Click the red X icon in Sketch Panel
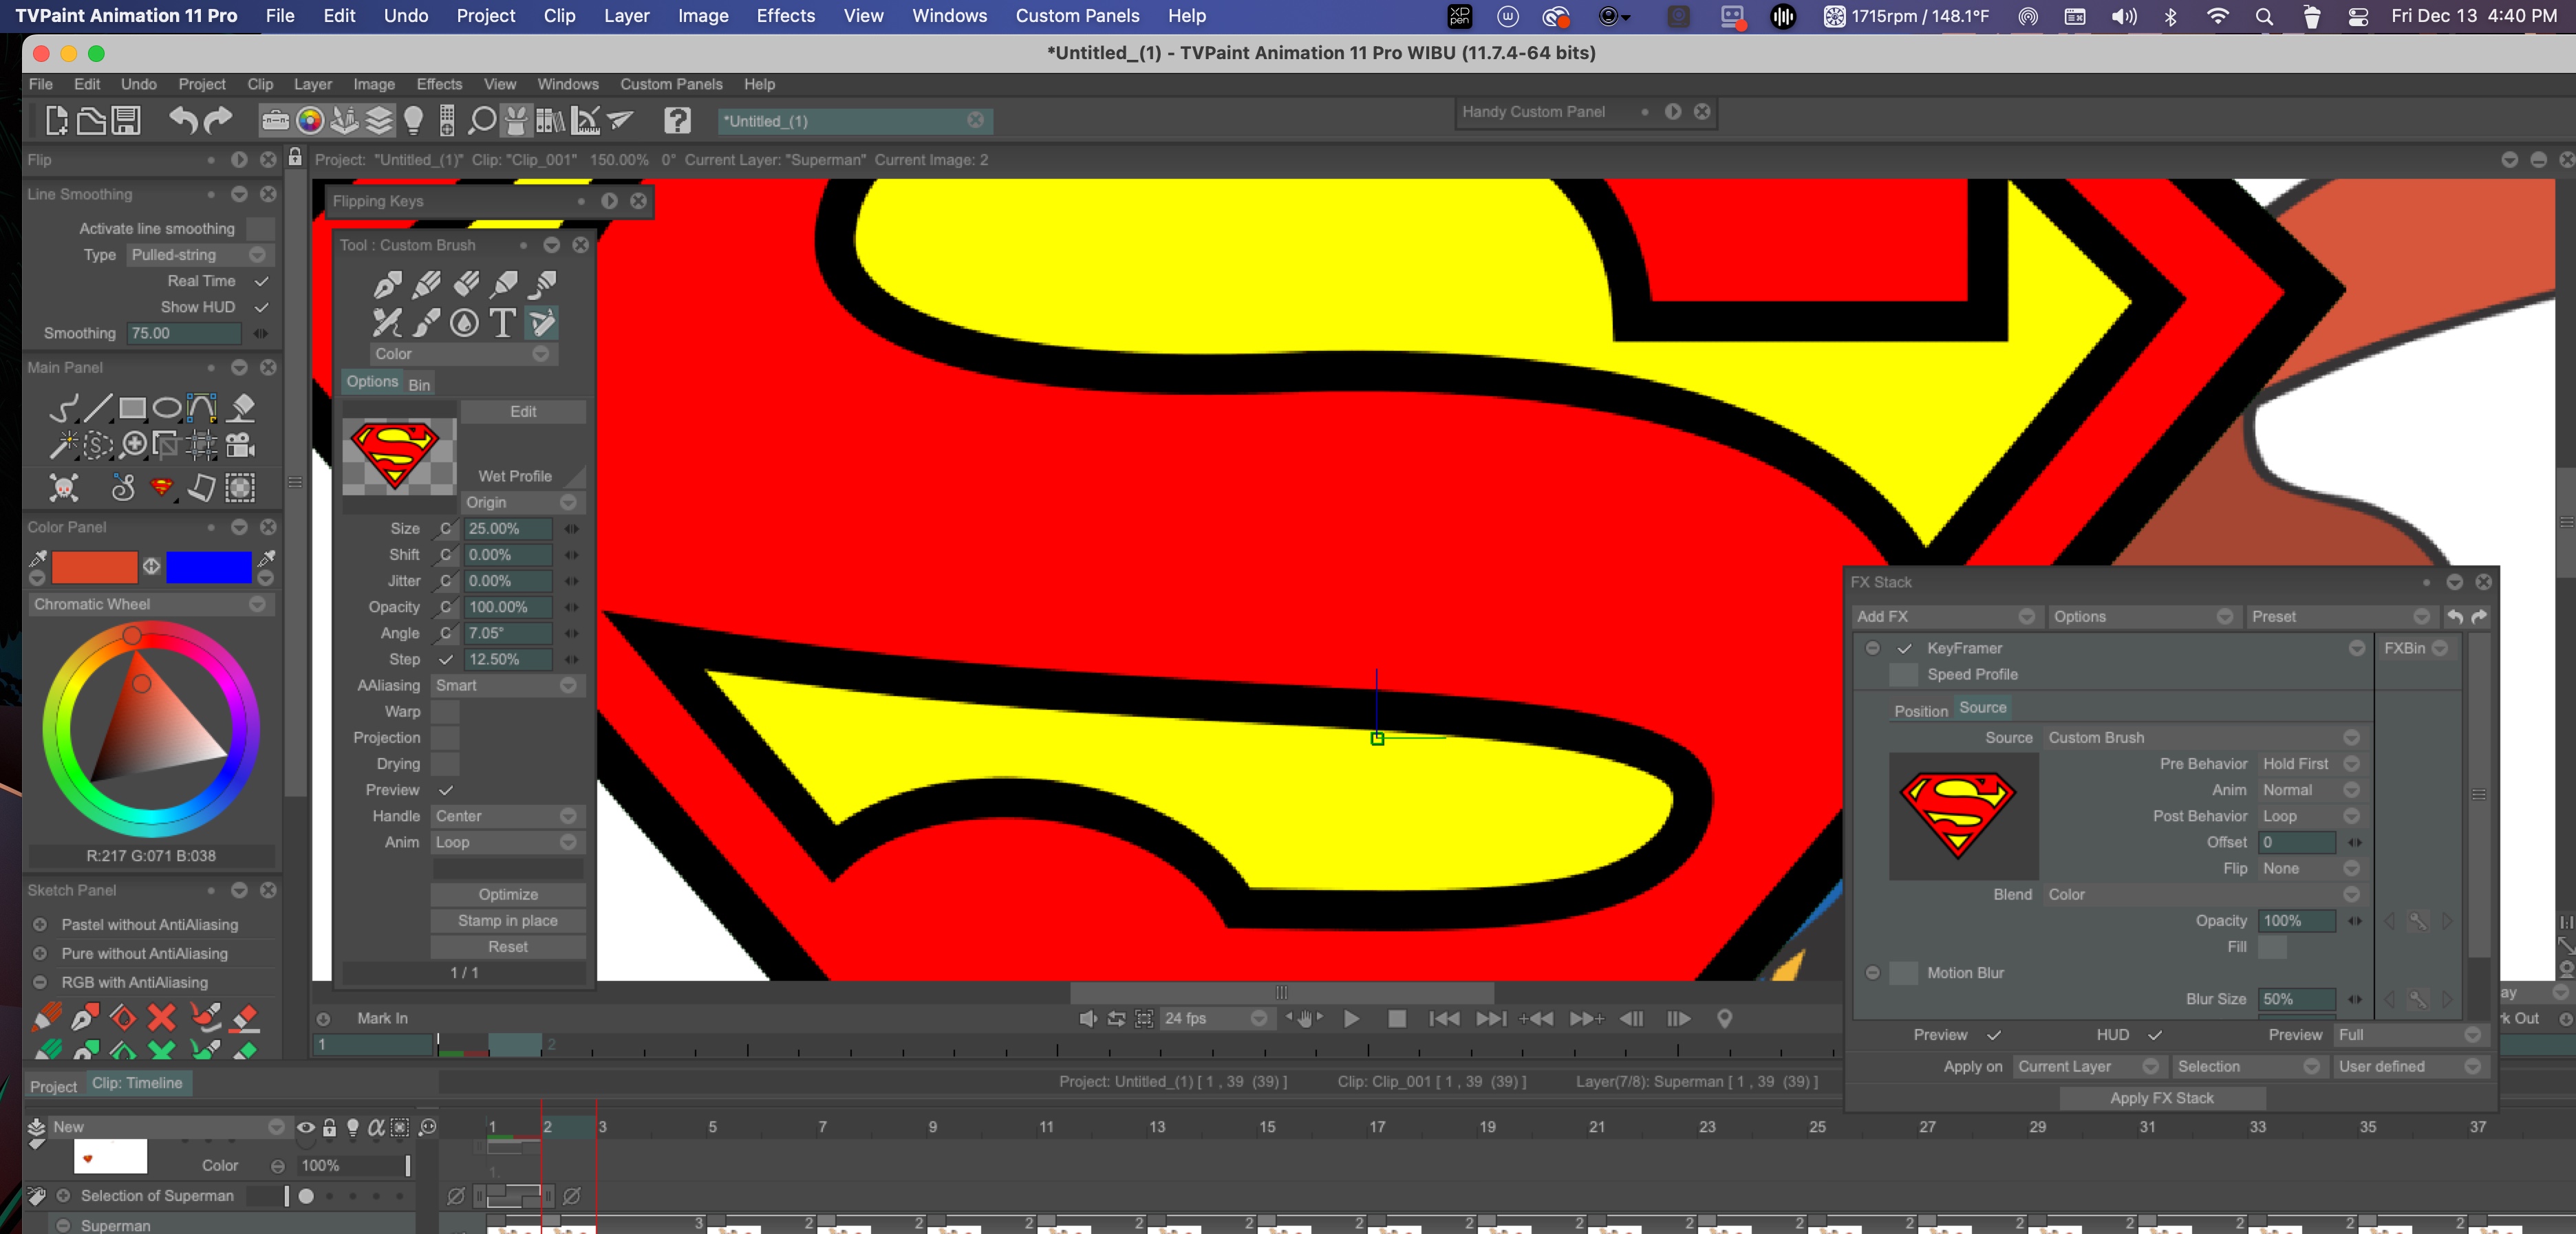 [161, 1017]
